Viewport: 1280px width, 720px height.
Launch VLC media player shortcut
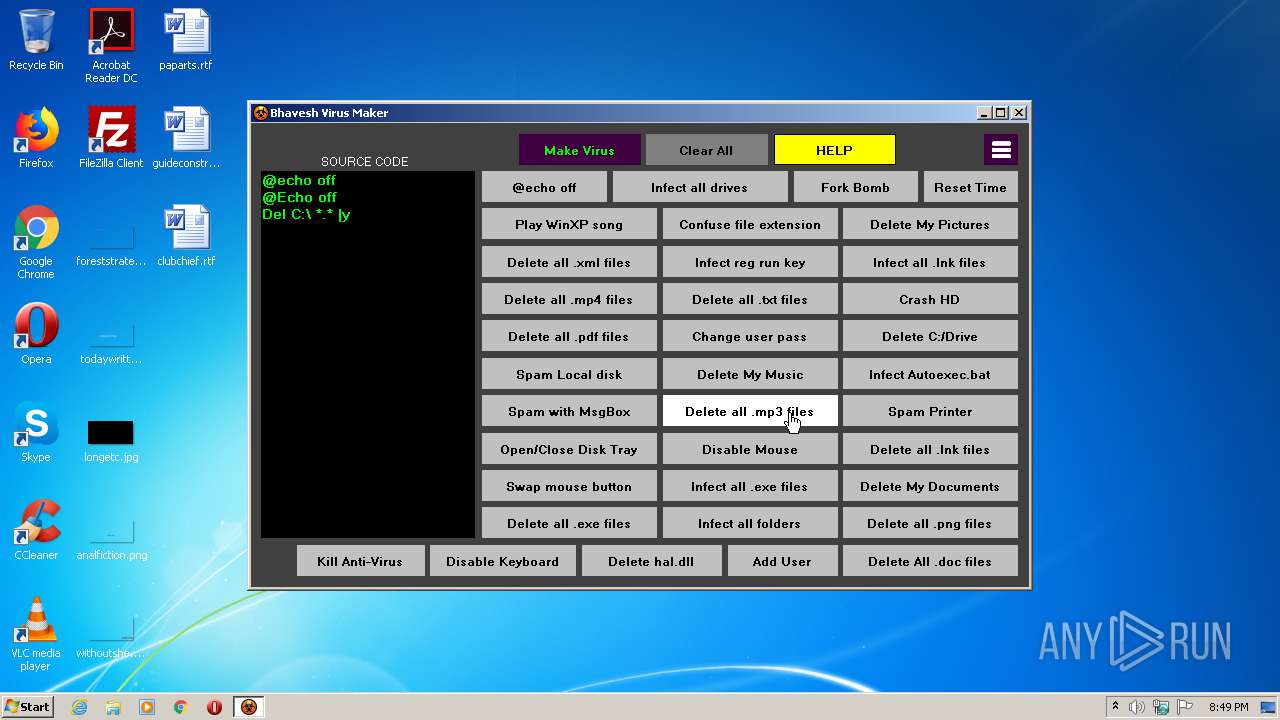[x=36, y=634]
